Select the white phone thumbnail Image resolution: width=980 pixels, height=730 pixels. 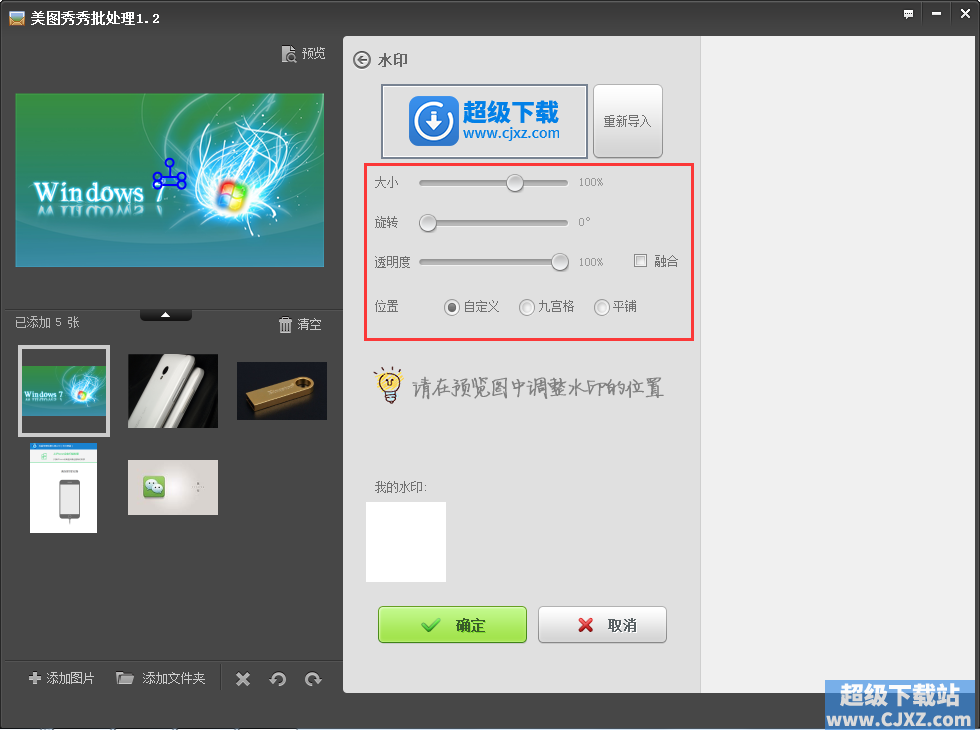pyautogui.click(x=173, y=391)
